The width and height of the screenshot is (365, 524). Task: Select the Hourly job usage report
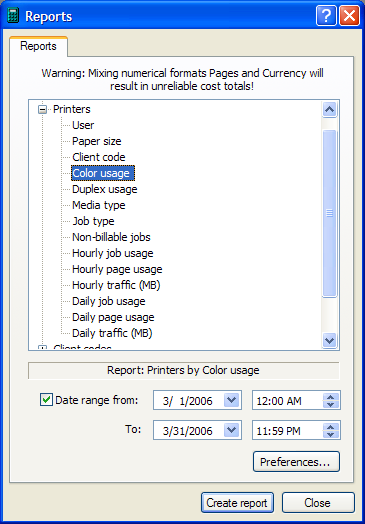(113, 253)
